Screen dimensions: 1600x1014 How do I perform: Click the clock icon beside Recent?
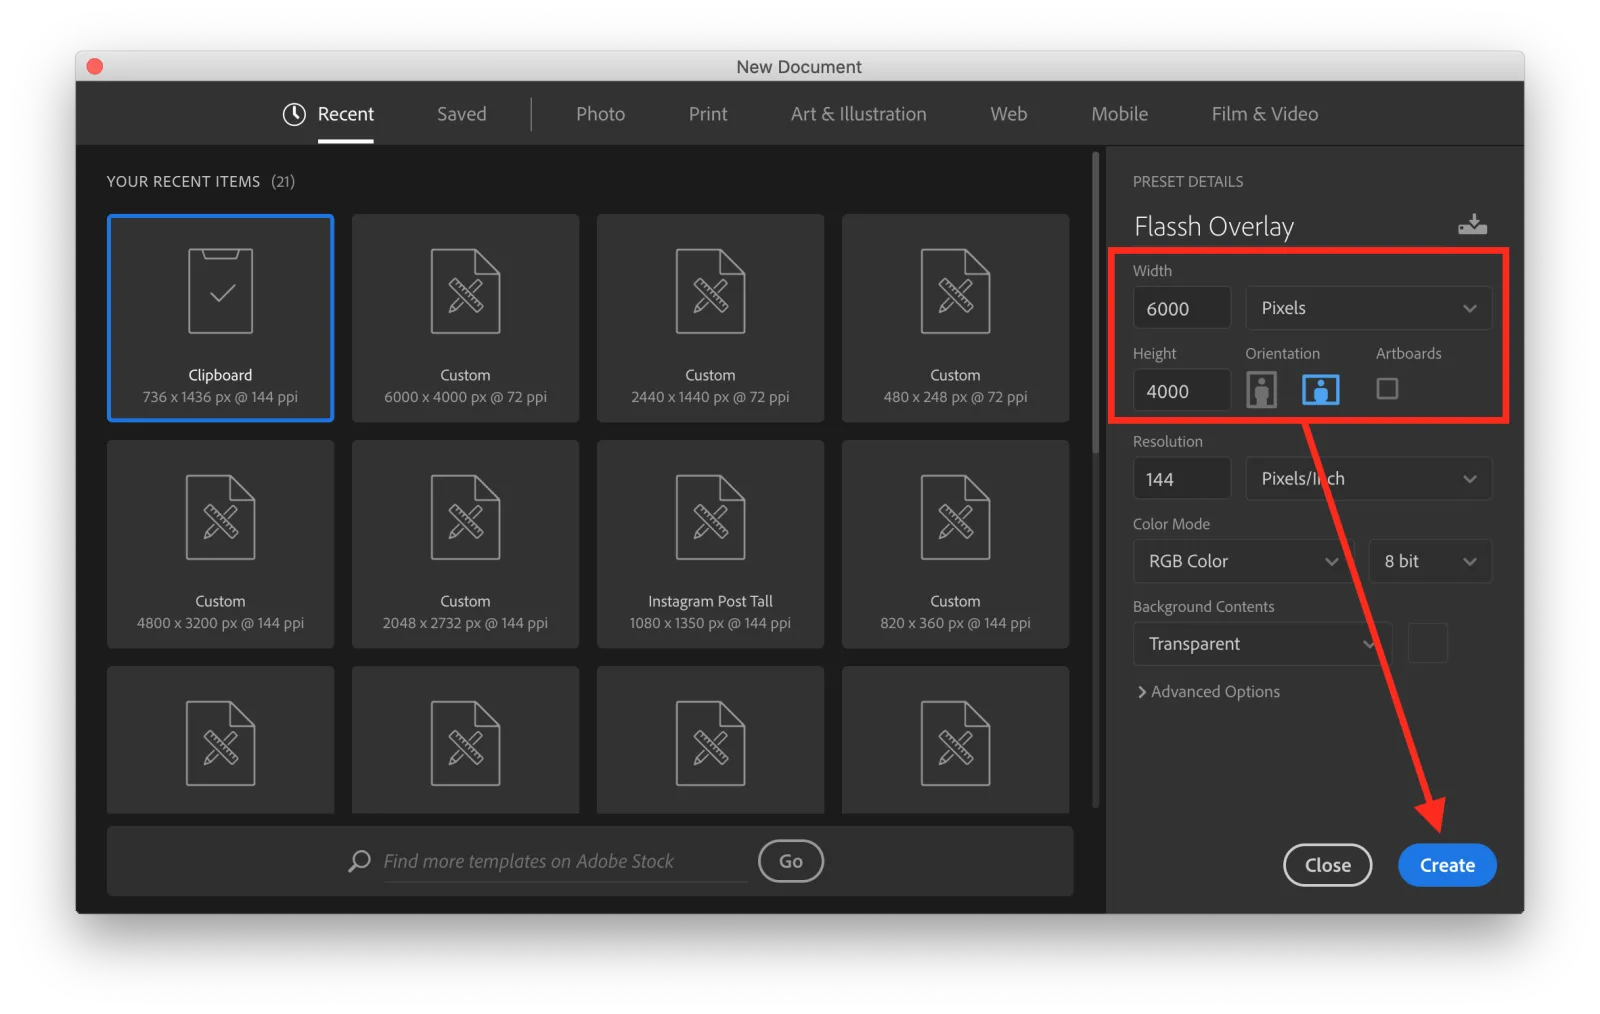tap(294, 114)
